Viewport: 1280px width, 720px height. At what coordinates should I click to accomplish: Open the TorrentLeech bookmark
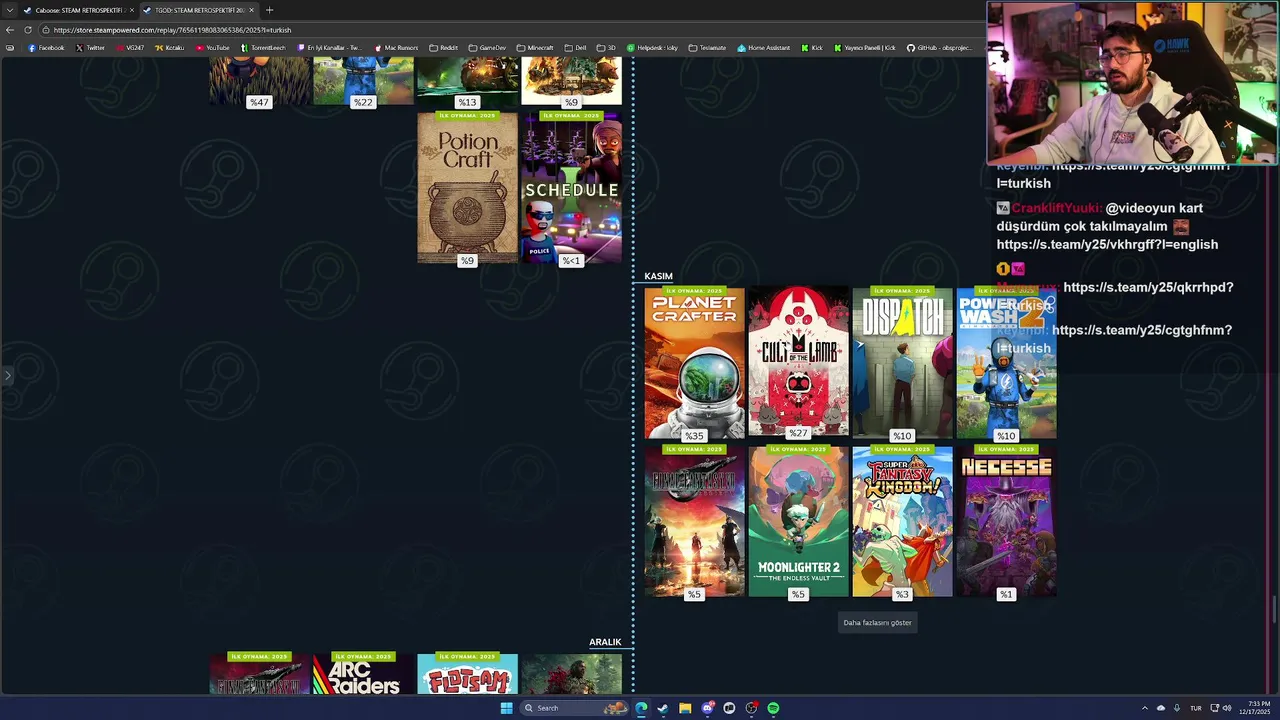click(263, 48)
